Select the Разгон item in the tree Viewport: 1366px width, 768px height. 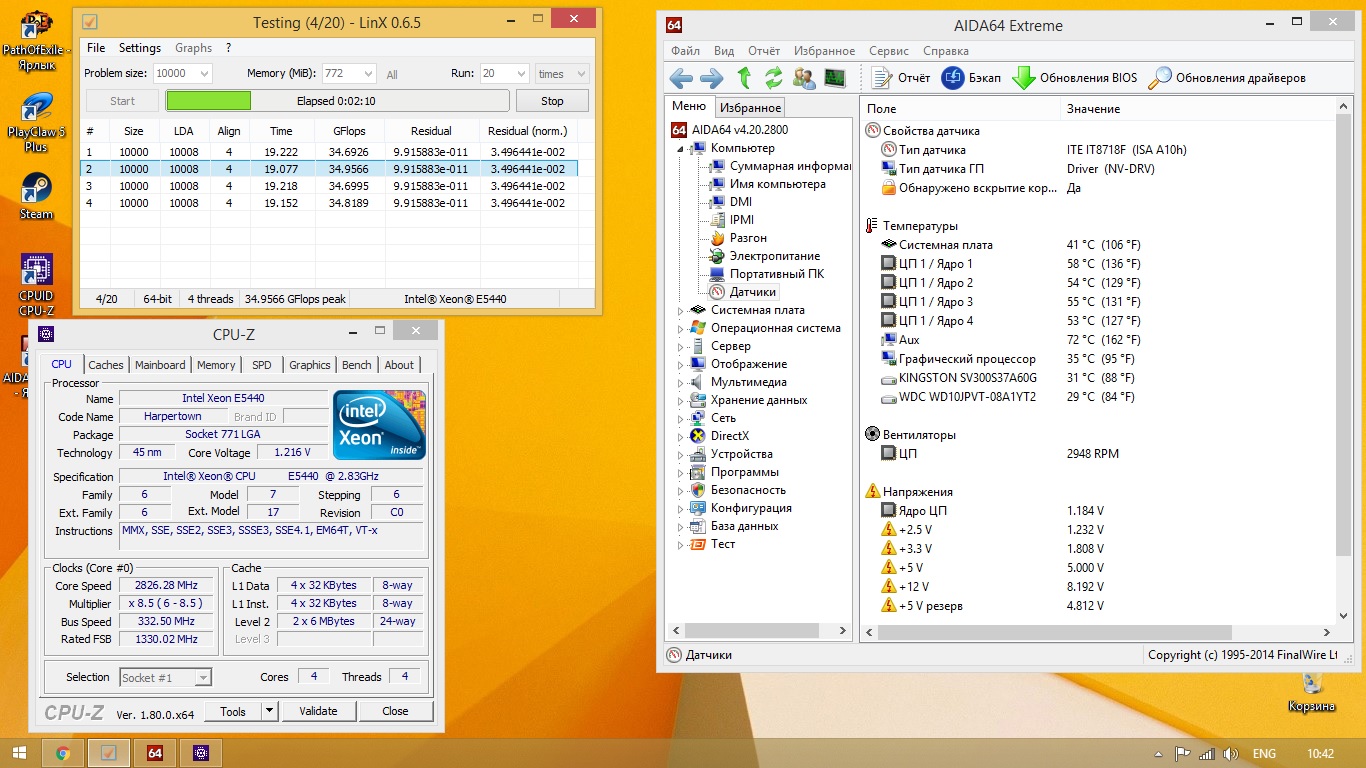tap(748, 238)
